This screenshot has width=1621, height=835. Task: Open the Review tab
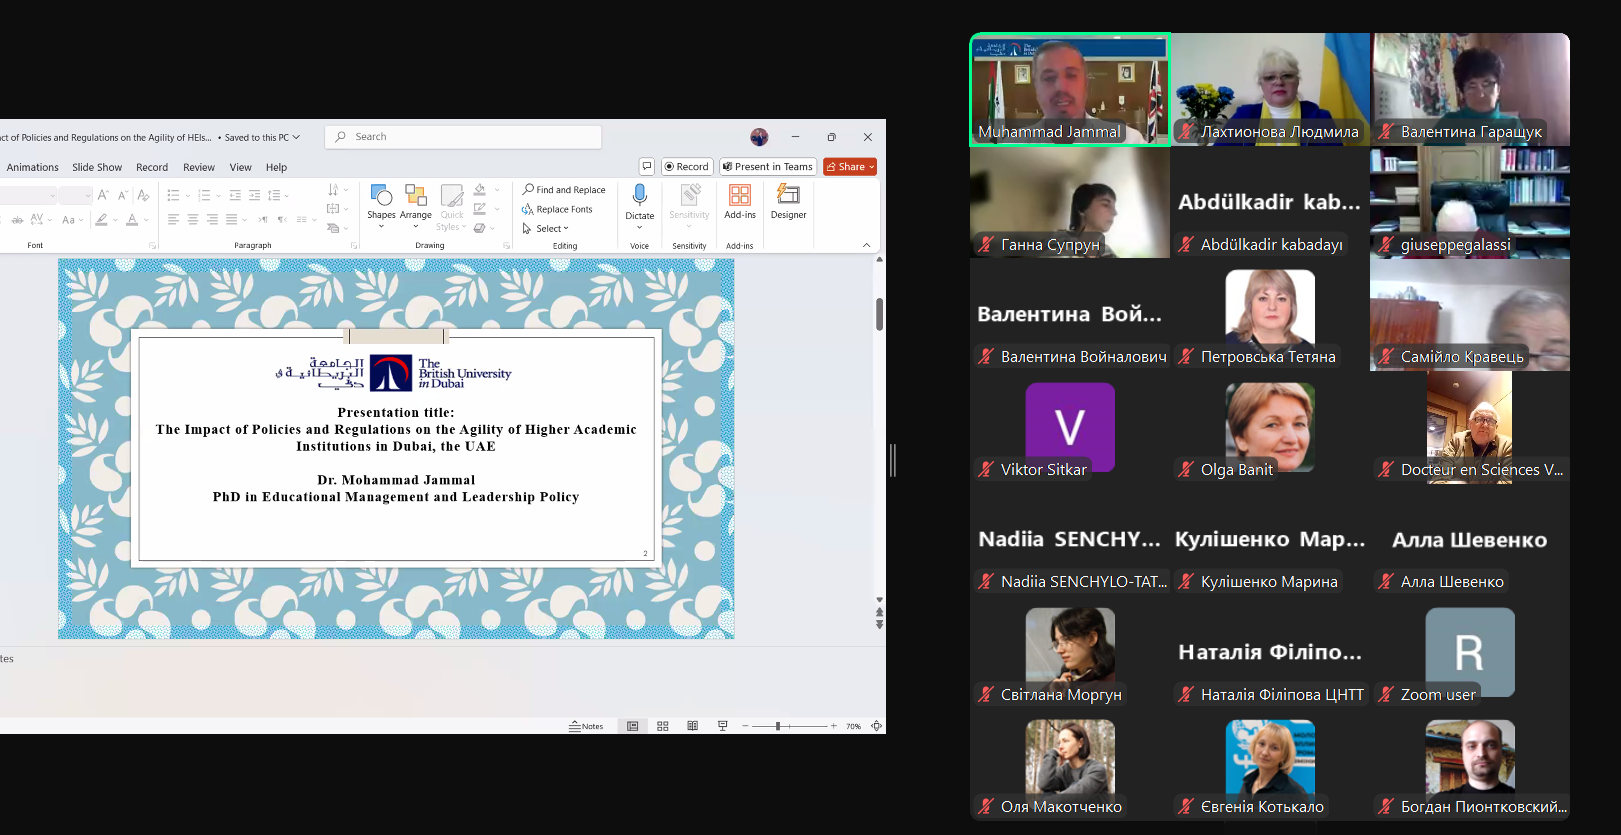point(198,167)
